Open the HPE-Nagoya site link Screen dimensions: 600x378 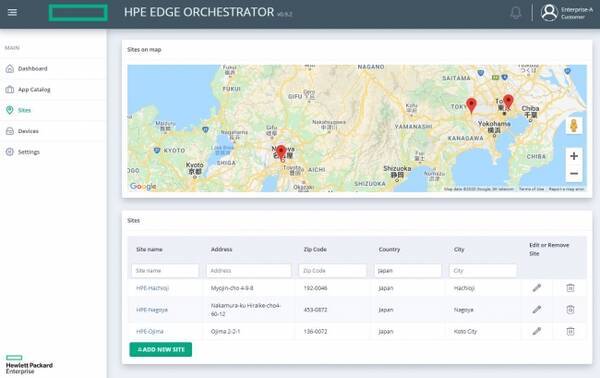coord(152,310)
